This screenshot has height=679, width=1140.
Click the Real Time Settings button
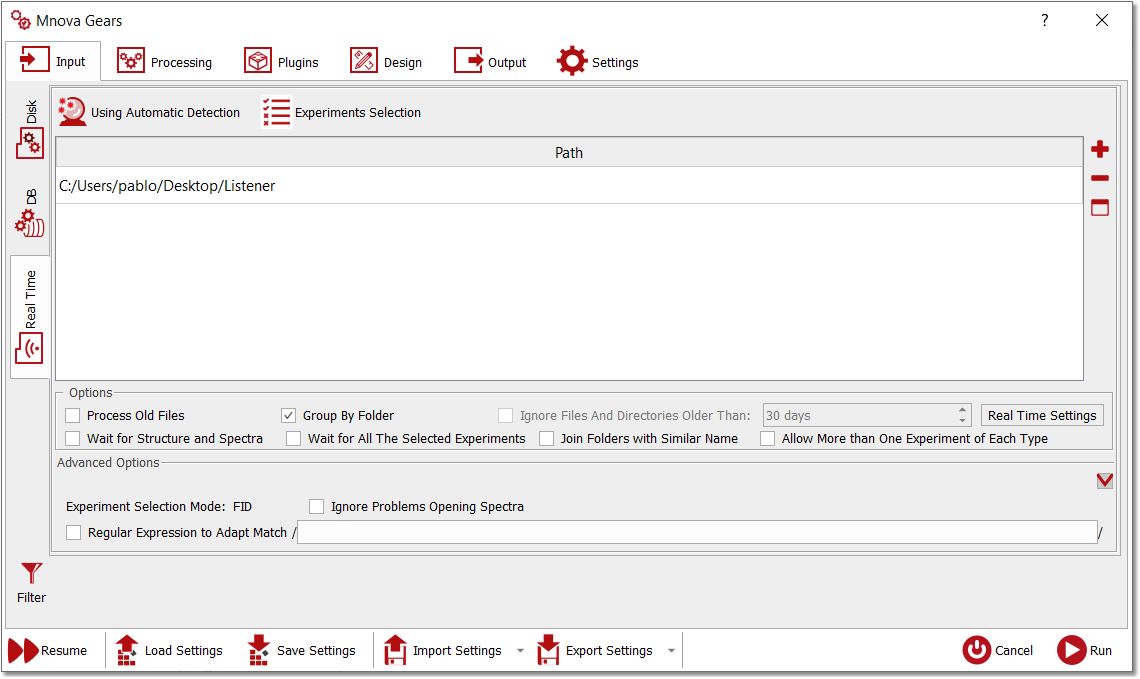click(x=1042, y=415)
